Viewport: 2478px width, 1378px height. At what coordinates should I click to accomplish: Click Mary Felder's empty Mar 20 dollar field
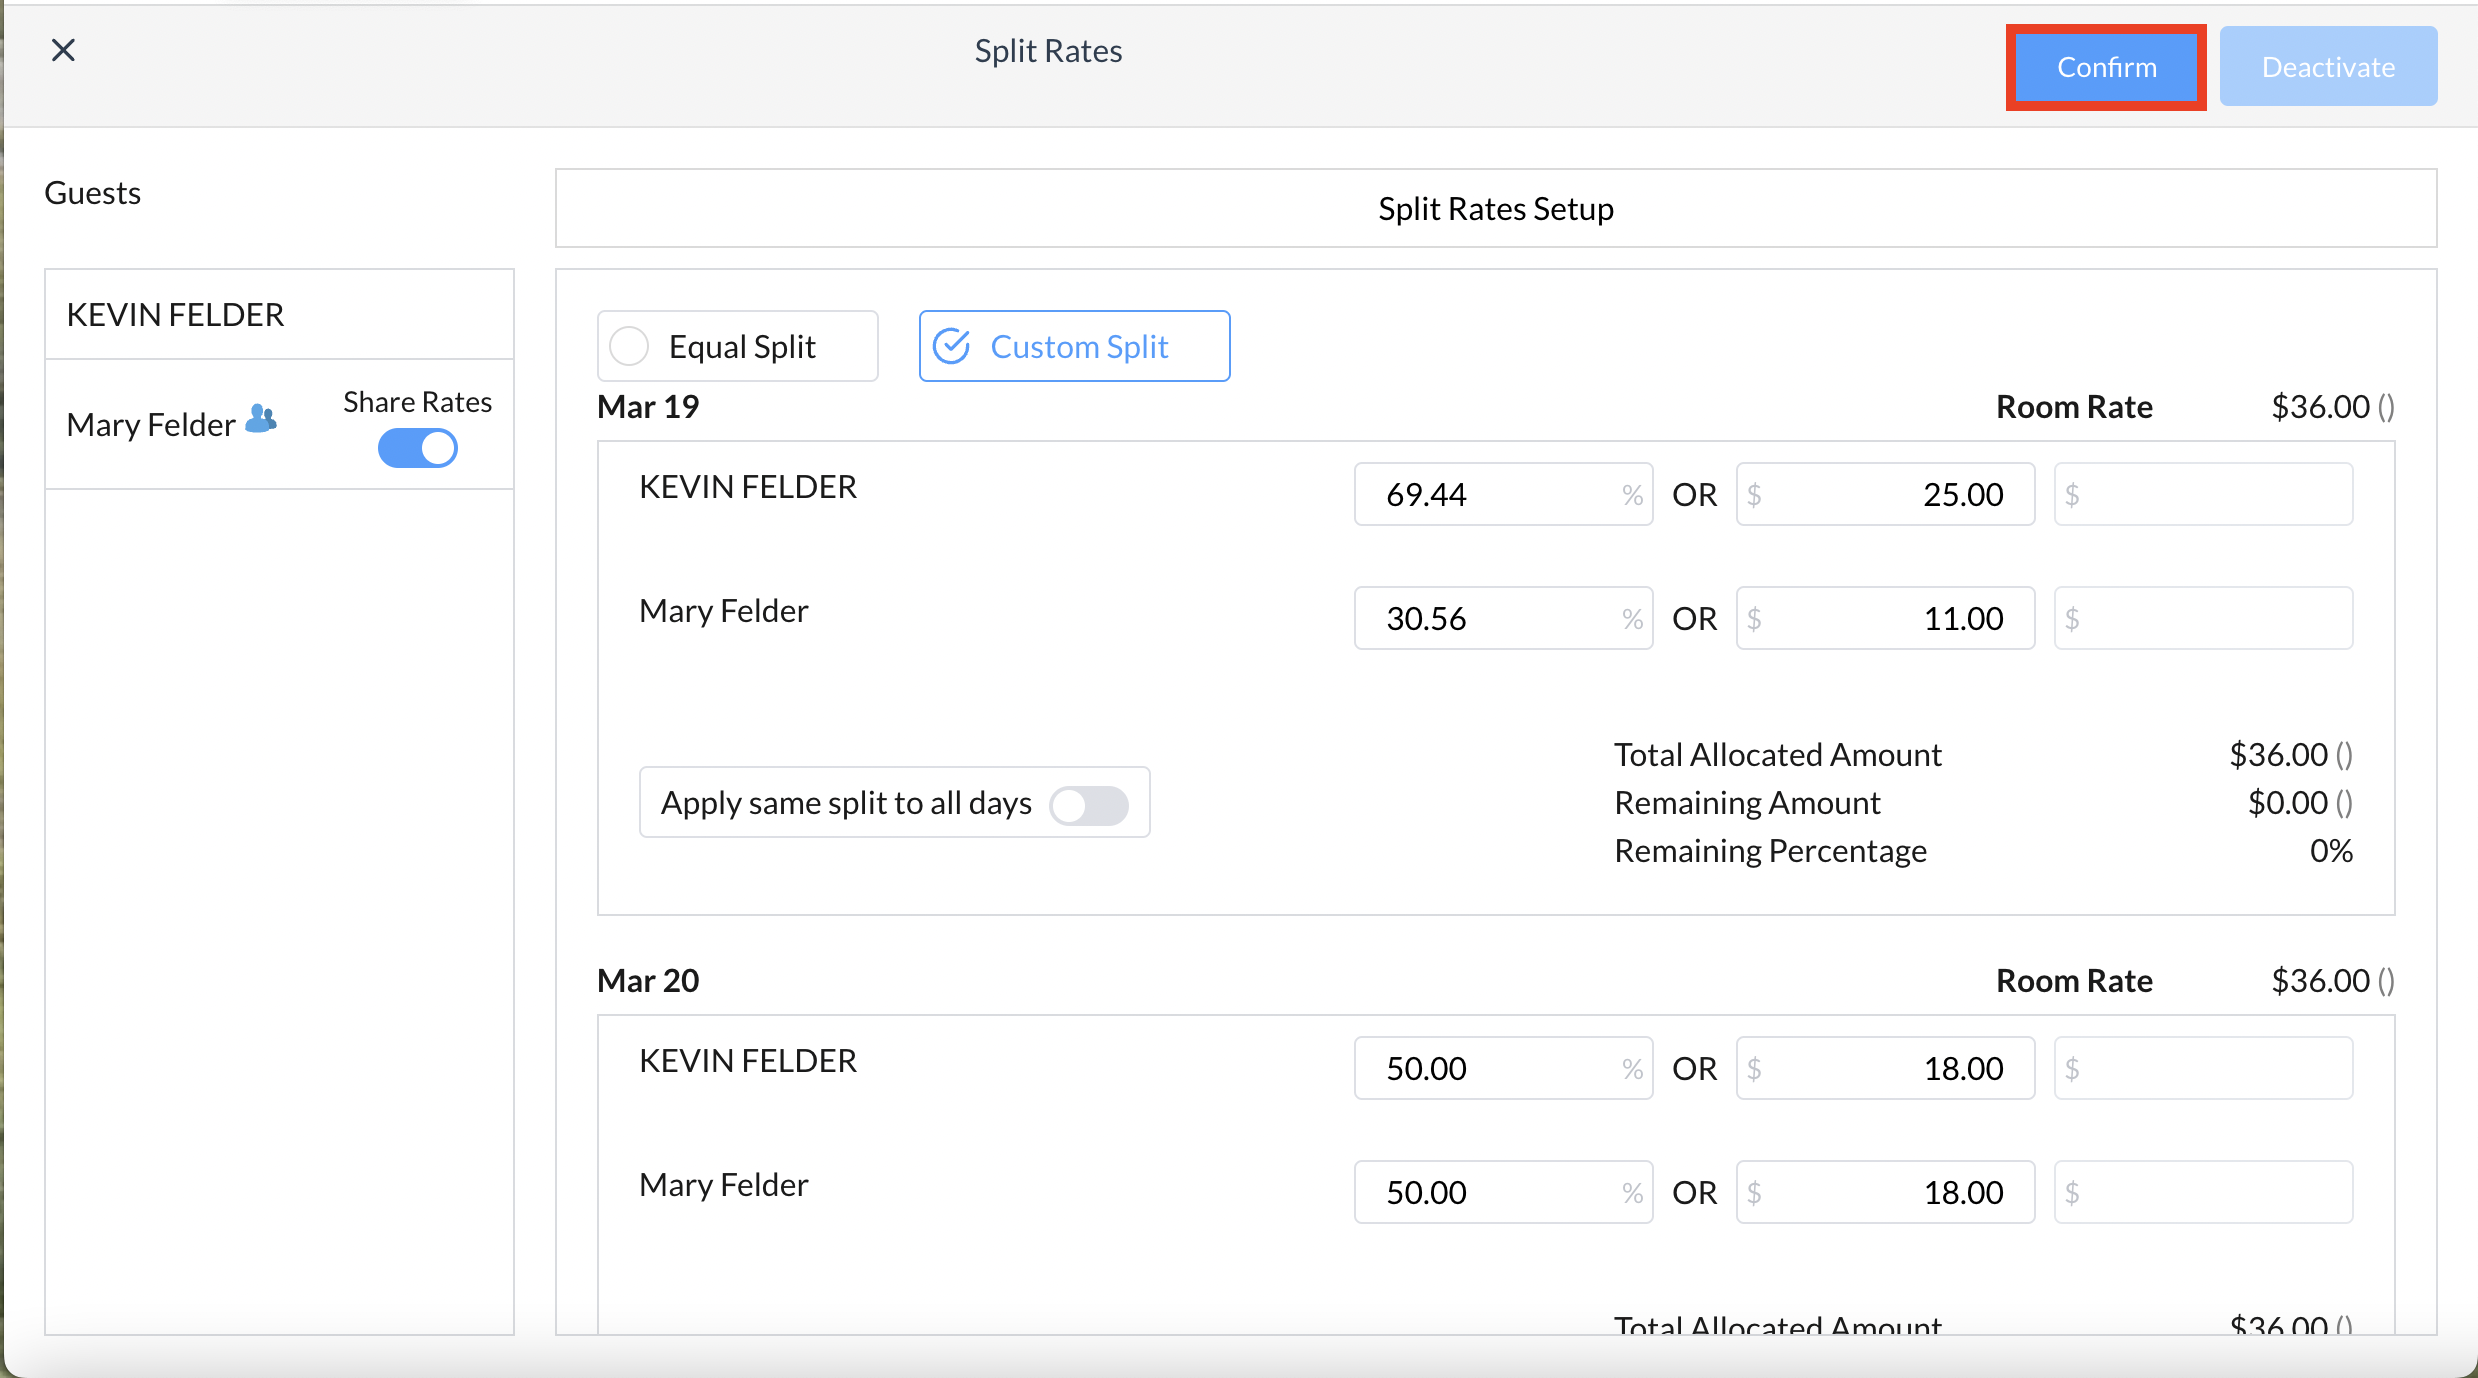2203,1192
